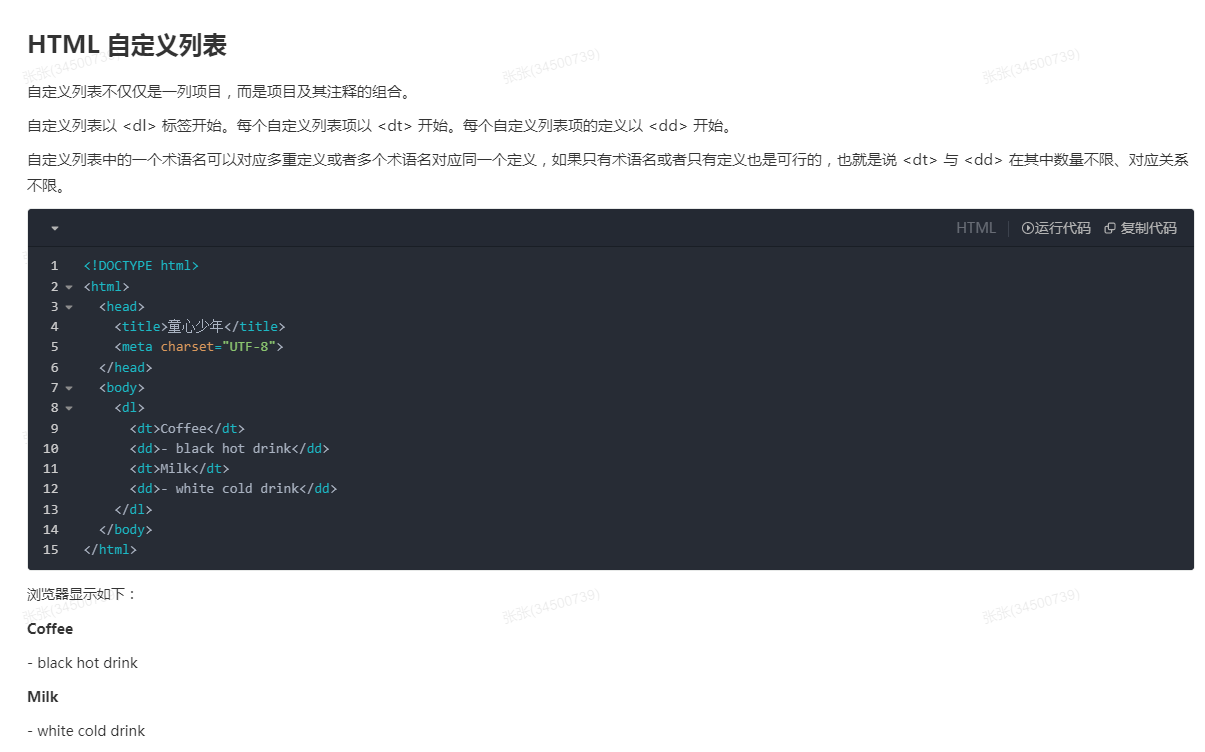
Task: Click the 运行代码 button text
Action: [1062, 228]
